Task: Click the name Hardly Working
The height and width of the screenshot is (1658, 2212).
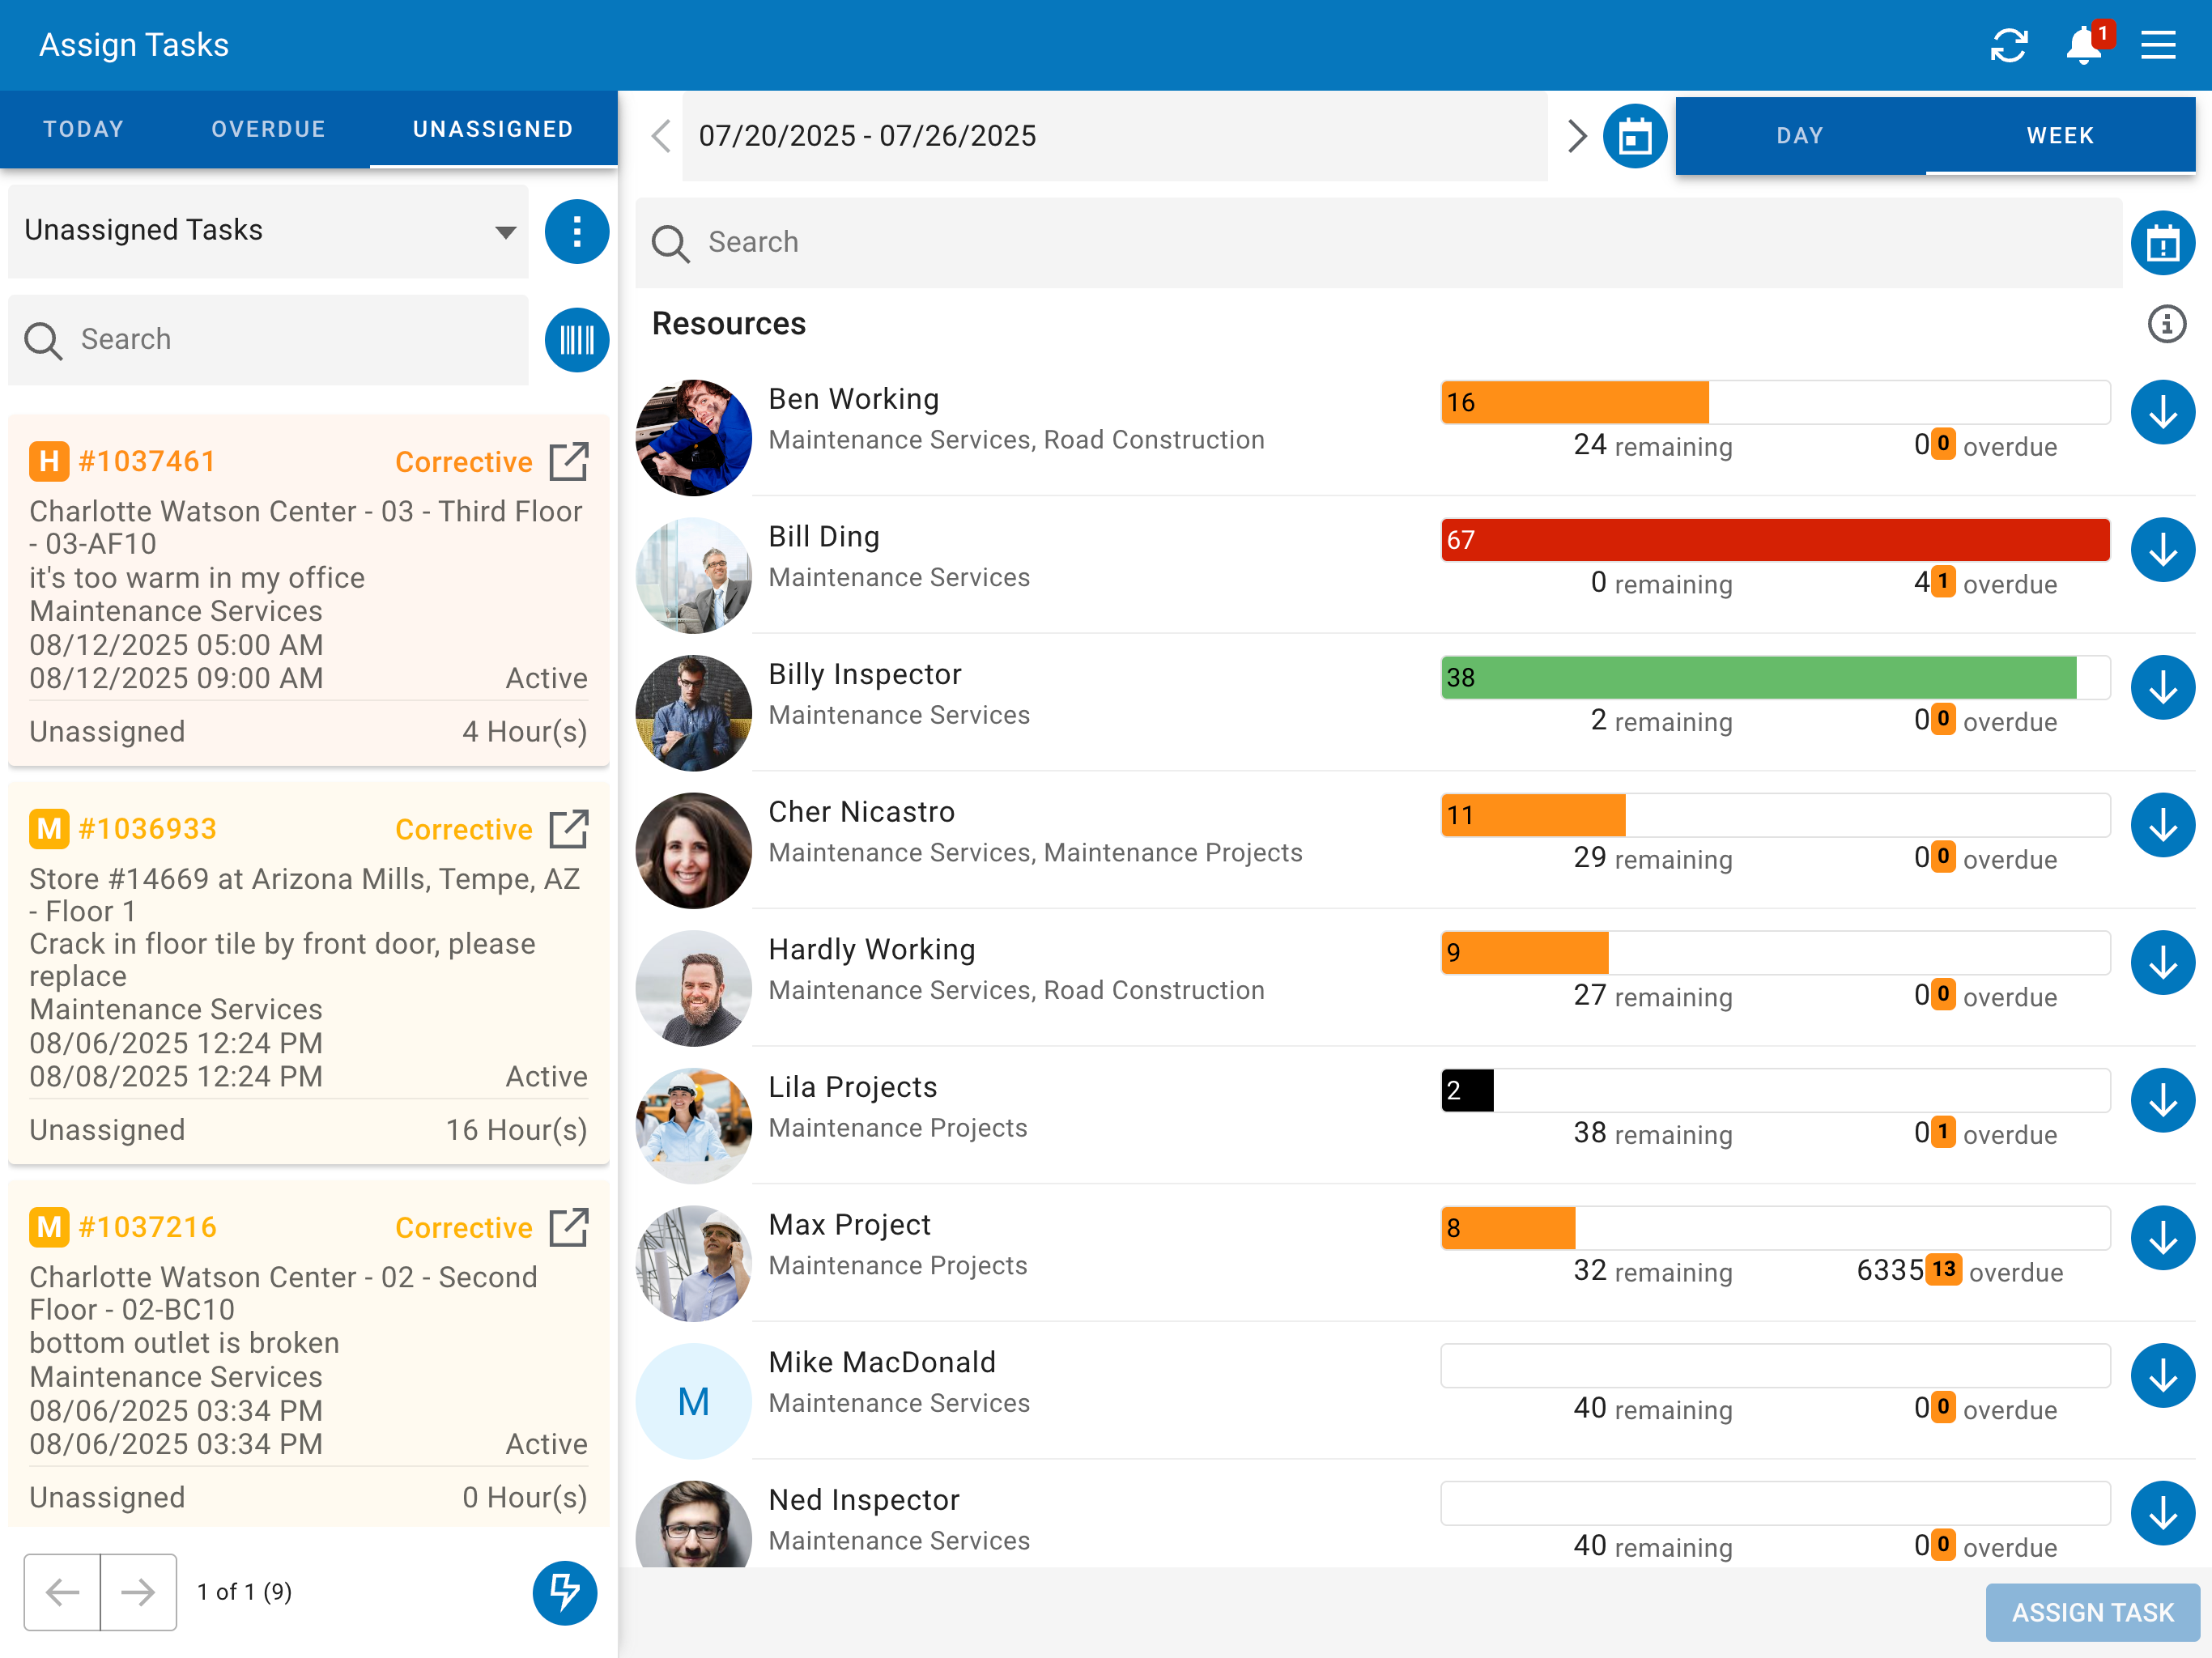Action: tap(871, 949)
